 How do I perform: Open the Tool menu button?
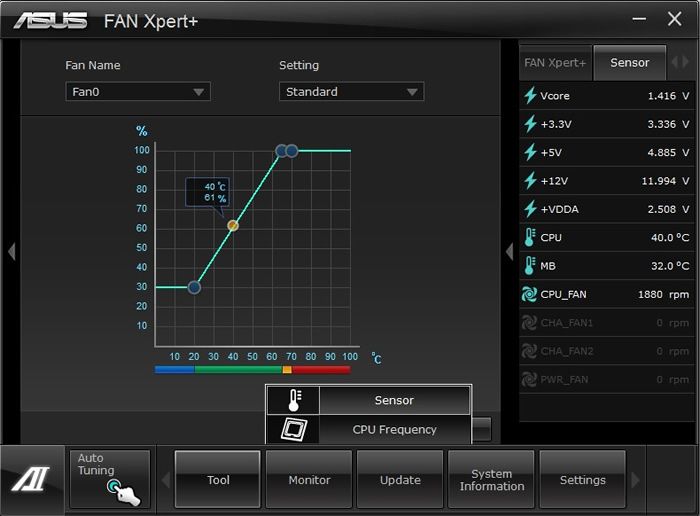point(218,479)
